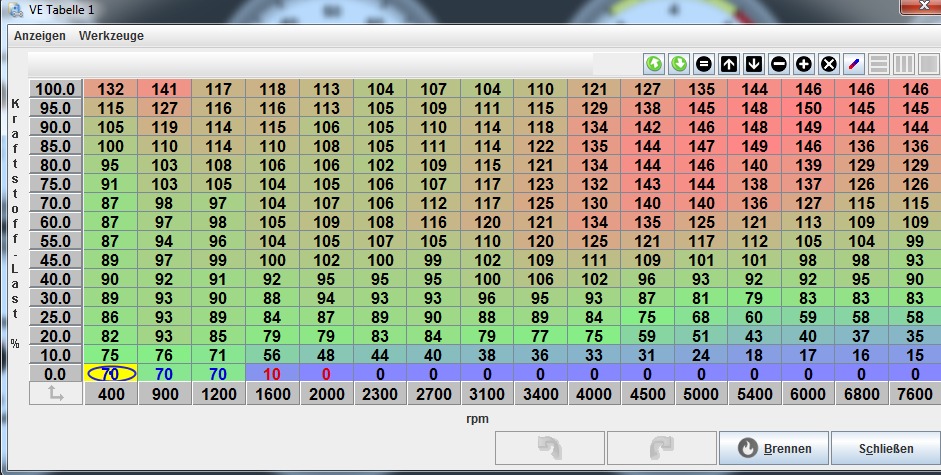
Task: Click the red-blue interpolate line icon
Action: click(854, 64)
